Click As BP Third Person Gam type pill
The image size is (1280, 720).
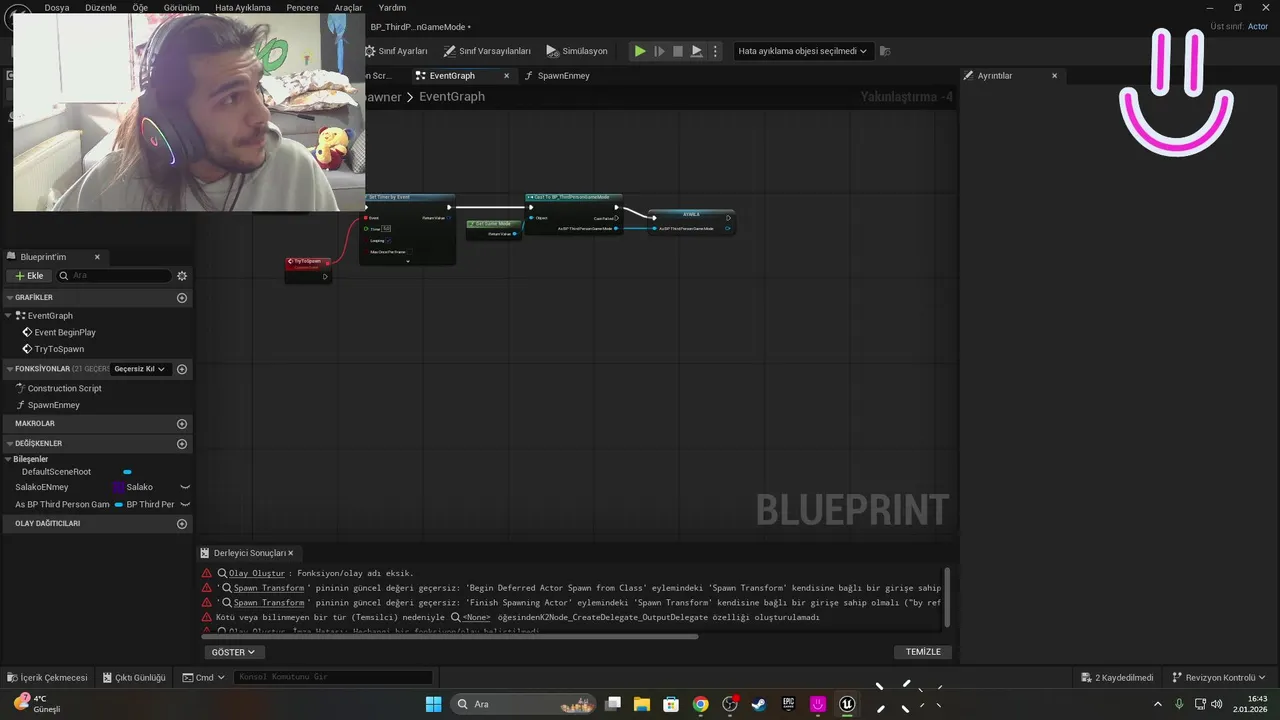119,505
